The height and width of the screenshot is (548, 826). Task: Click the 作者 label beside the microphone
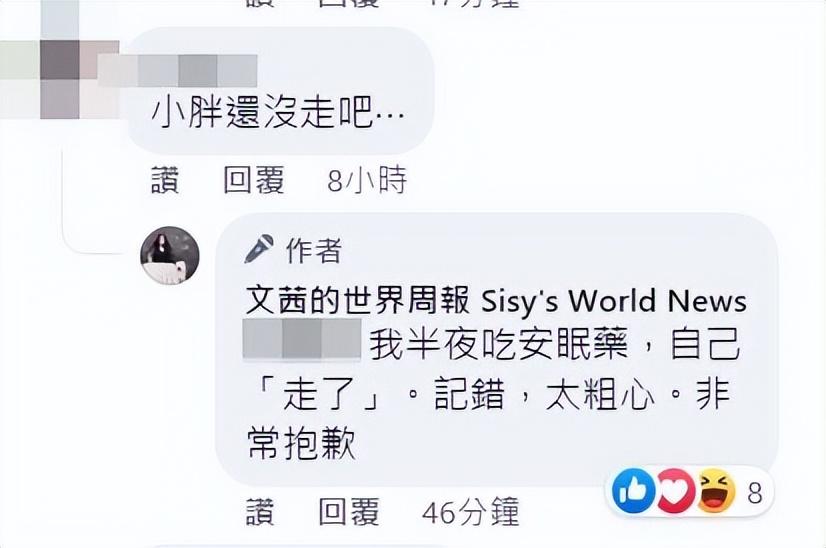pos(314,250)
